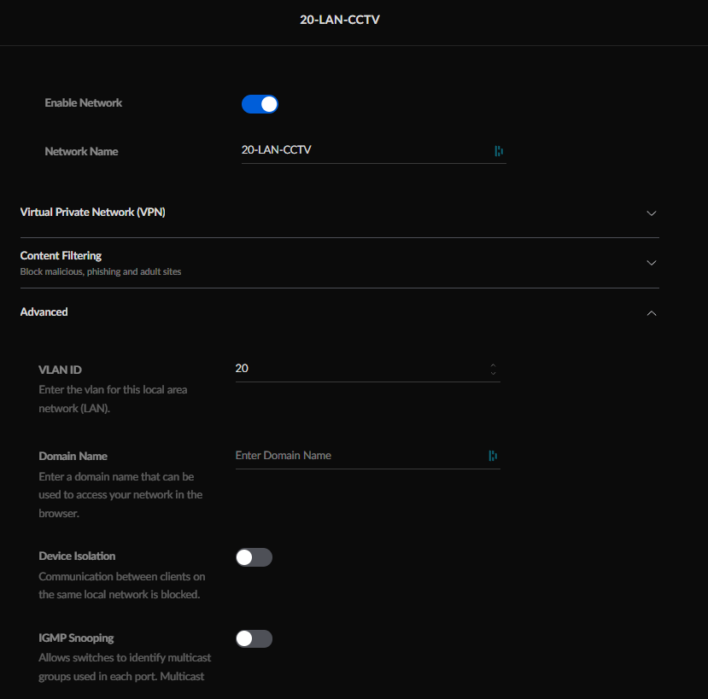Image resolution: width=708 pixels, height=699 pixels.
Task: Click the VLAN ID decrement down arrow
Action: point(493,373)
